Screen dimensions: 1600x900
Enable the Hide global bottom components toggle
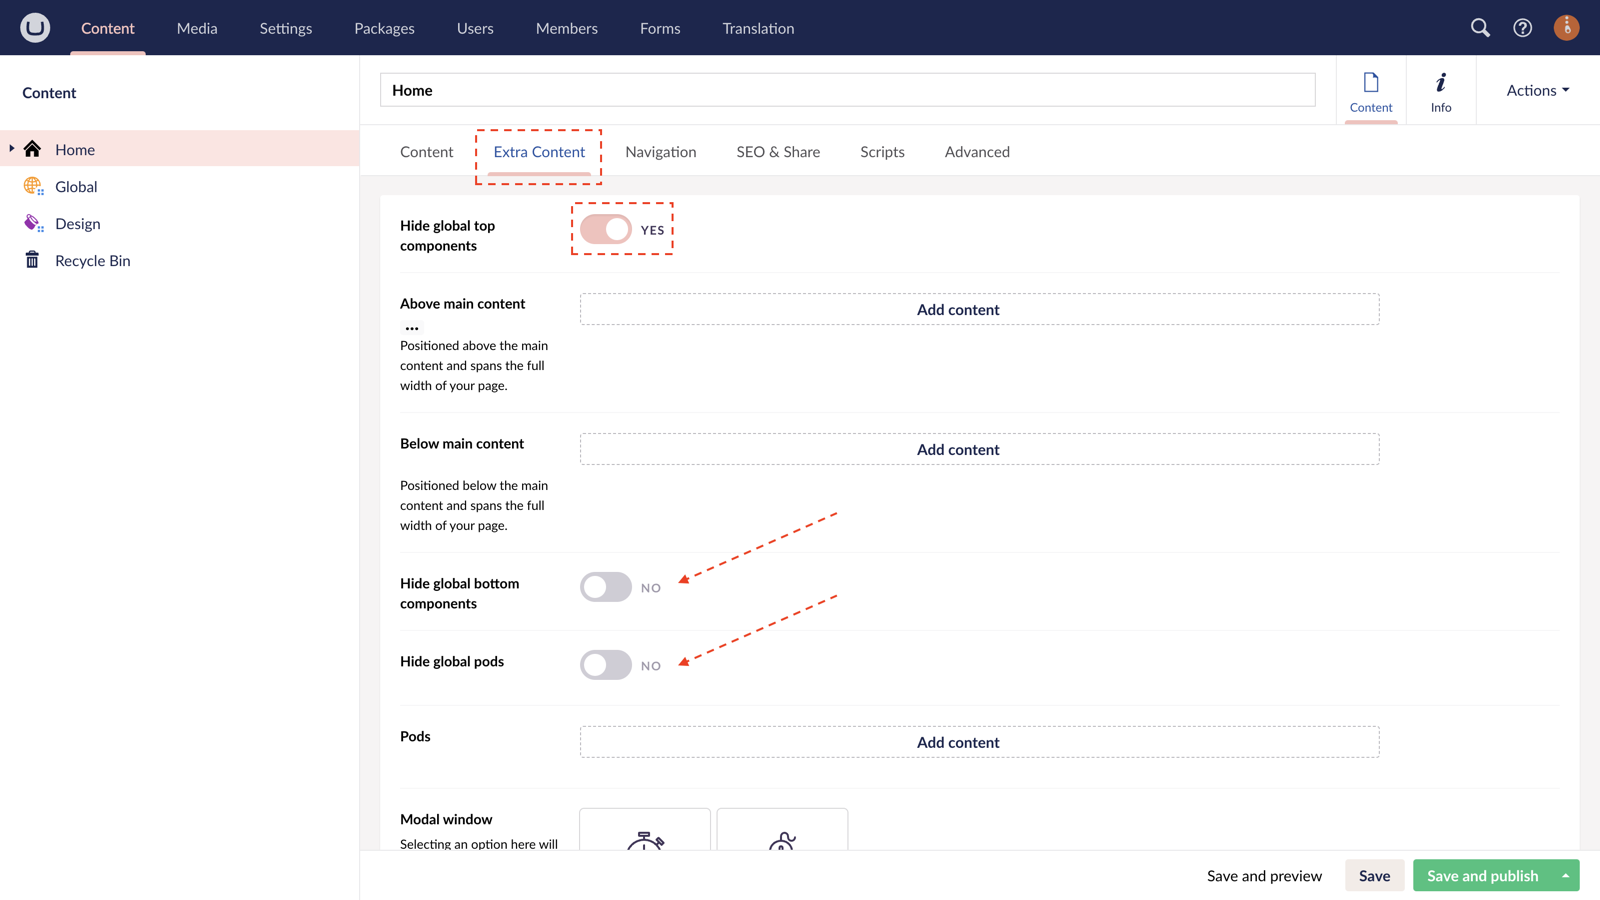pyautogui.click(x=605, y=587)
